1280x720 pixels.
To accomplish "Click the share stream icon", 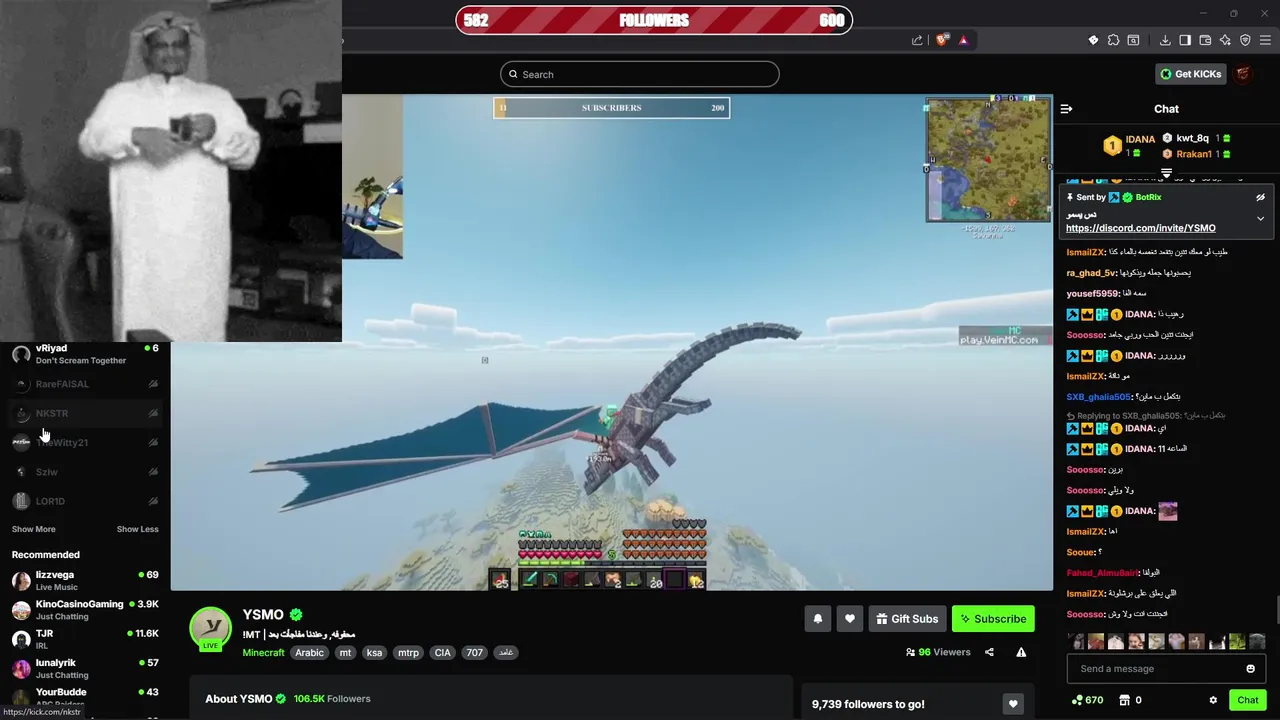I will click(989, 652).
